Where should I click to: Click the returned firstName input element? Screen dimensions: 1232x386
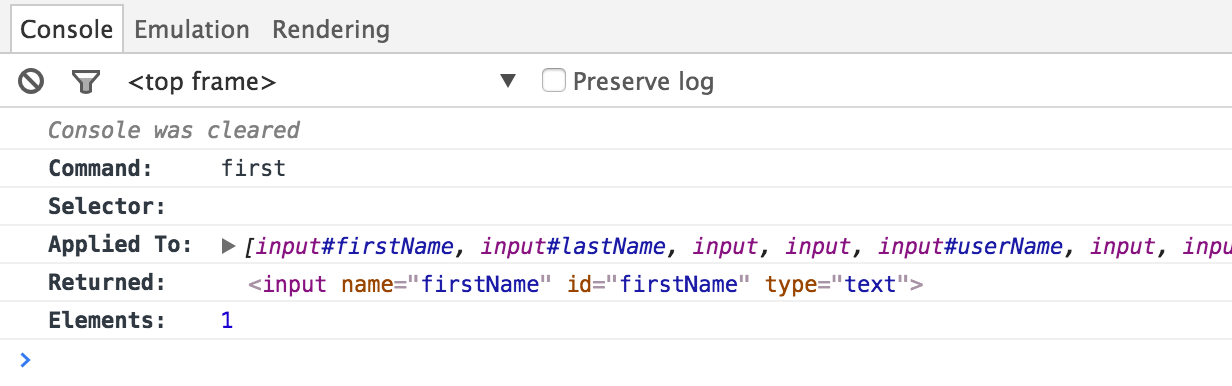(x=585, y=284)
